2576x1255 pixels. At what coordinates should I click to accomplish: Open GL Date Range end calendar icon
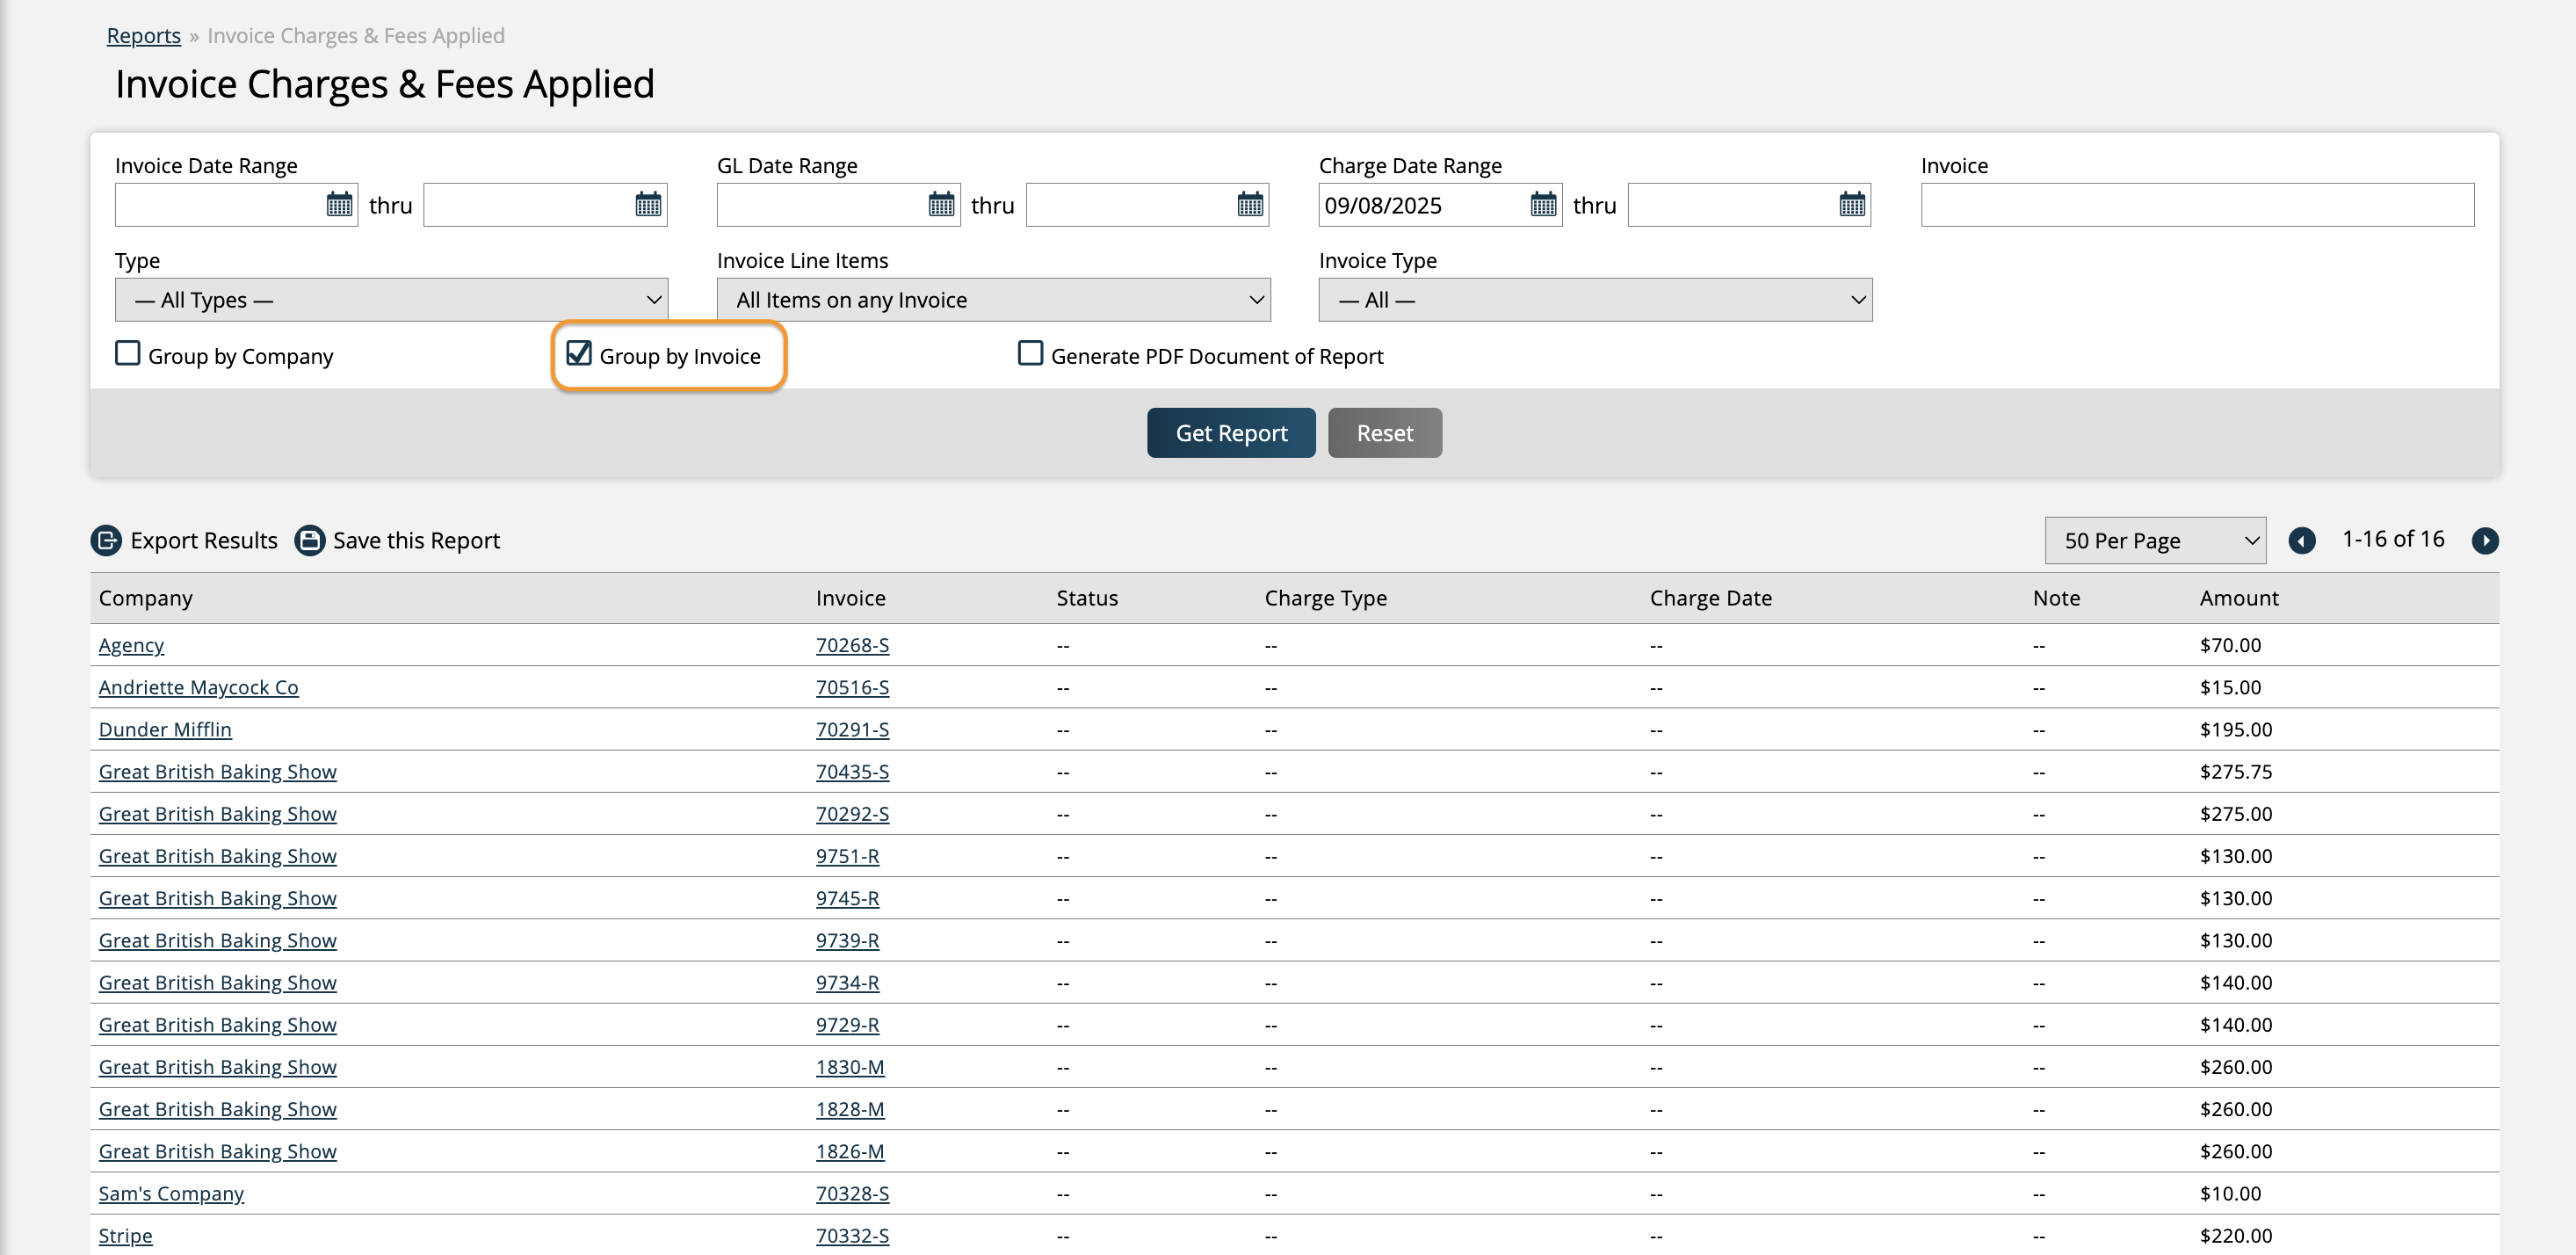point(1250,205)
